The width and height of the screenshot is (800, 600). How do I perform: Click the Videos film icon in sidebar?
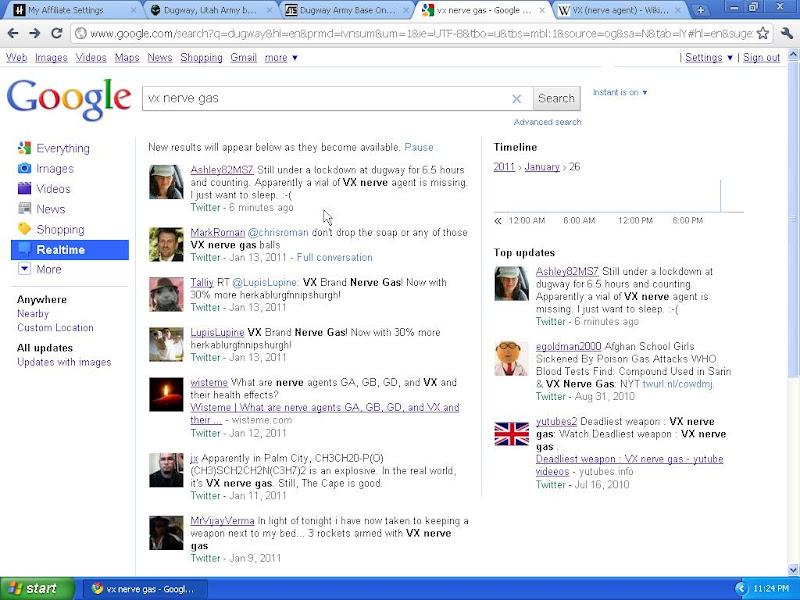click(x=24, y=189)
